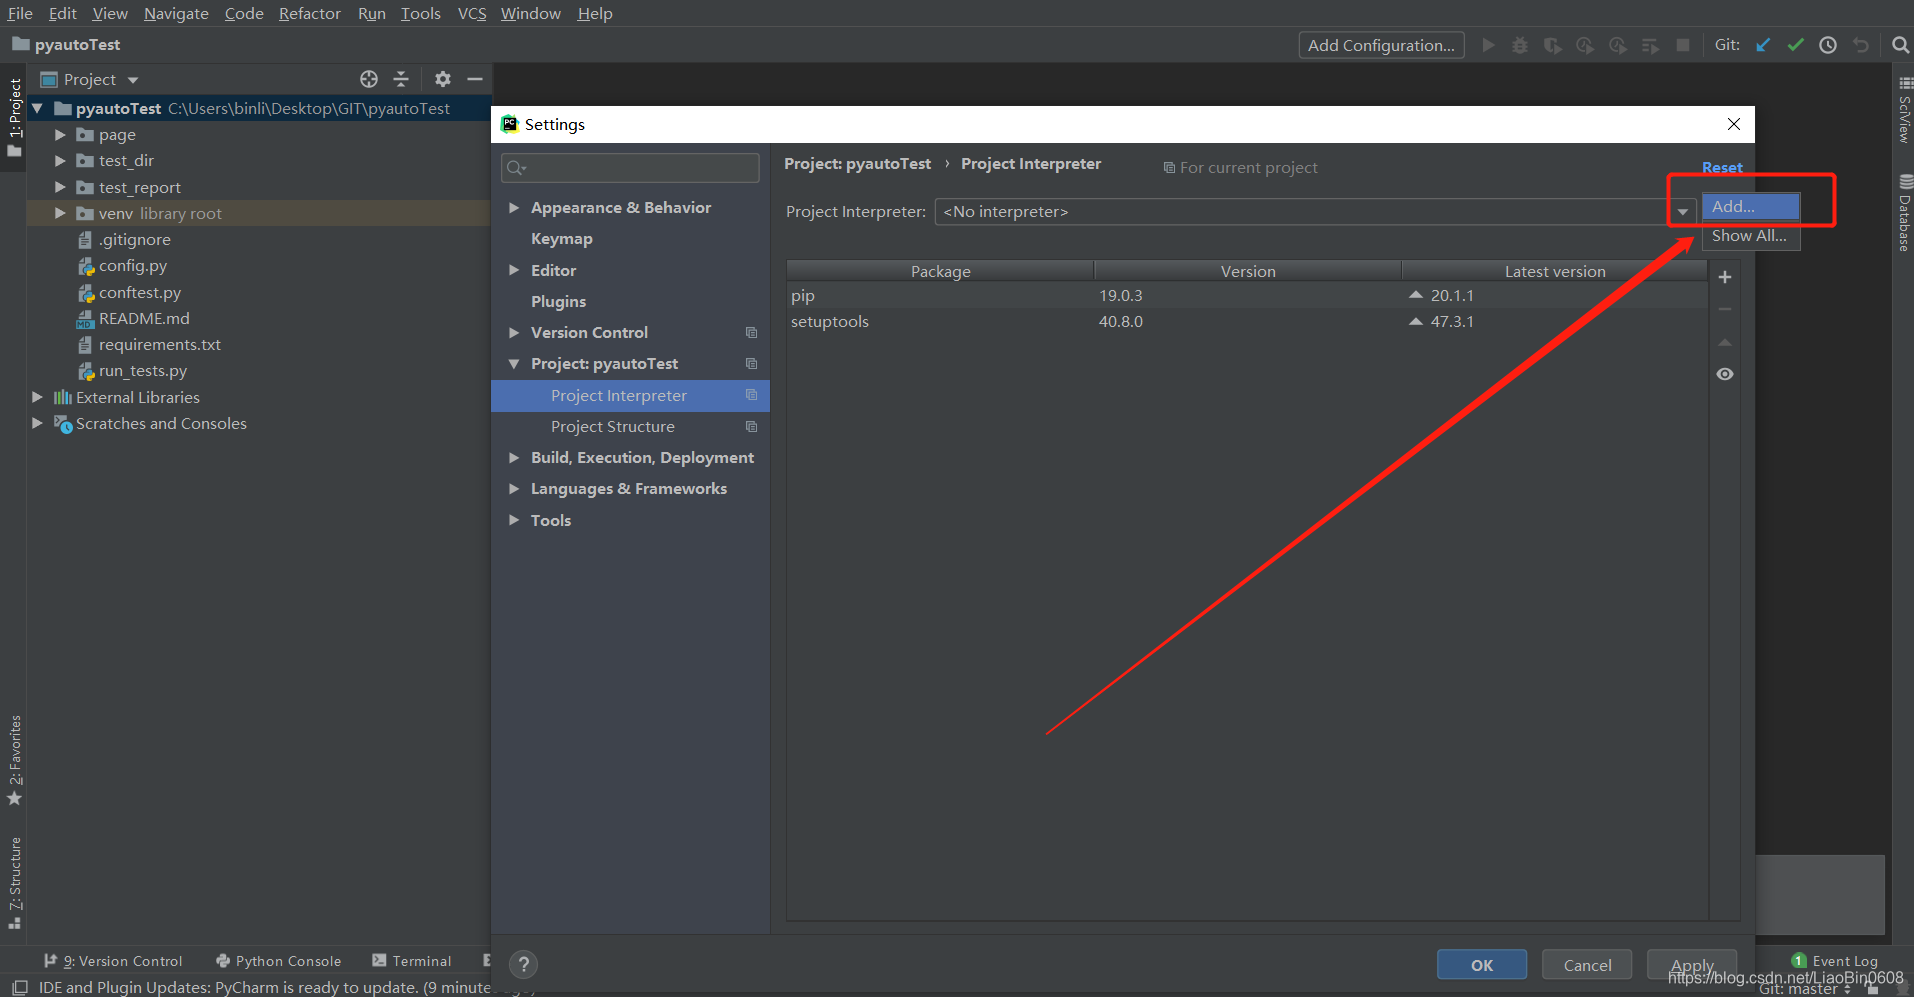The image size is (1914, 997).
Task: Open the Project Interpreter dropdown arrow
Action: (x=1683, y=212)
